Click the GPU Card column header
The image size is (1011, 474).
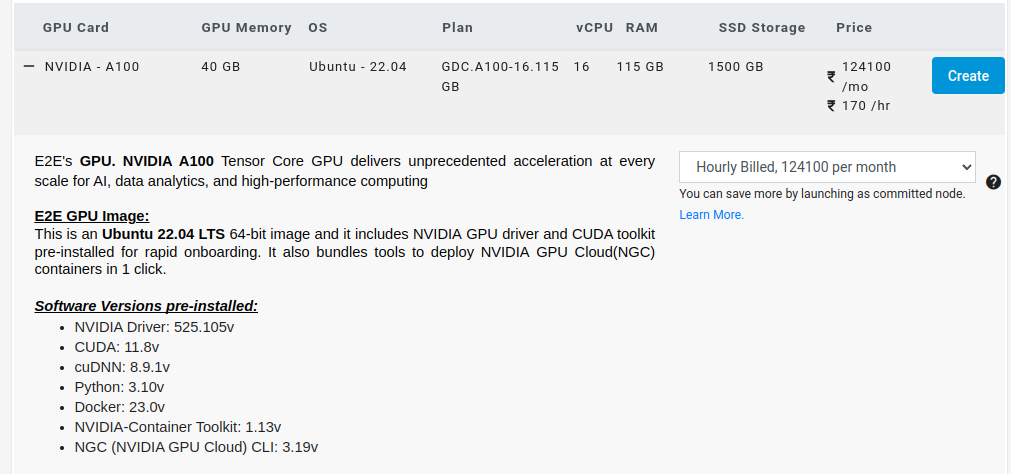[x=75, y=28]
